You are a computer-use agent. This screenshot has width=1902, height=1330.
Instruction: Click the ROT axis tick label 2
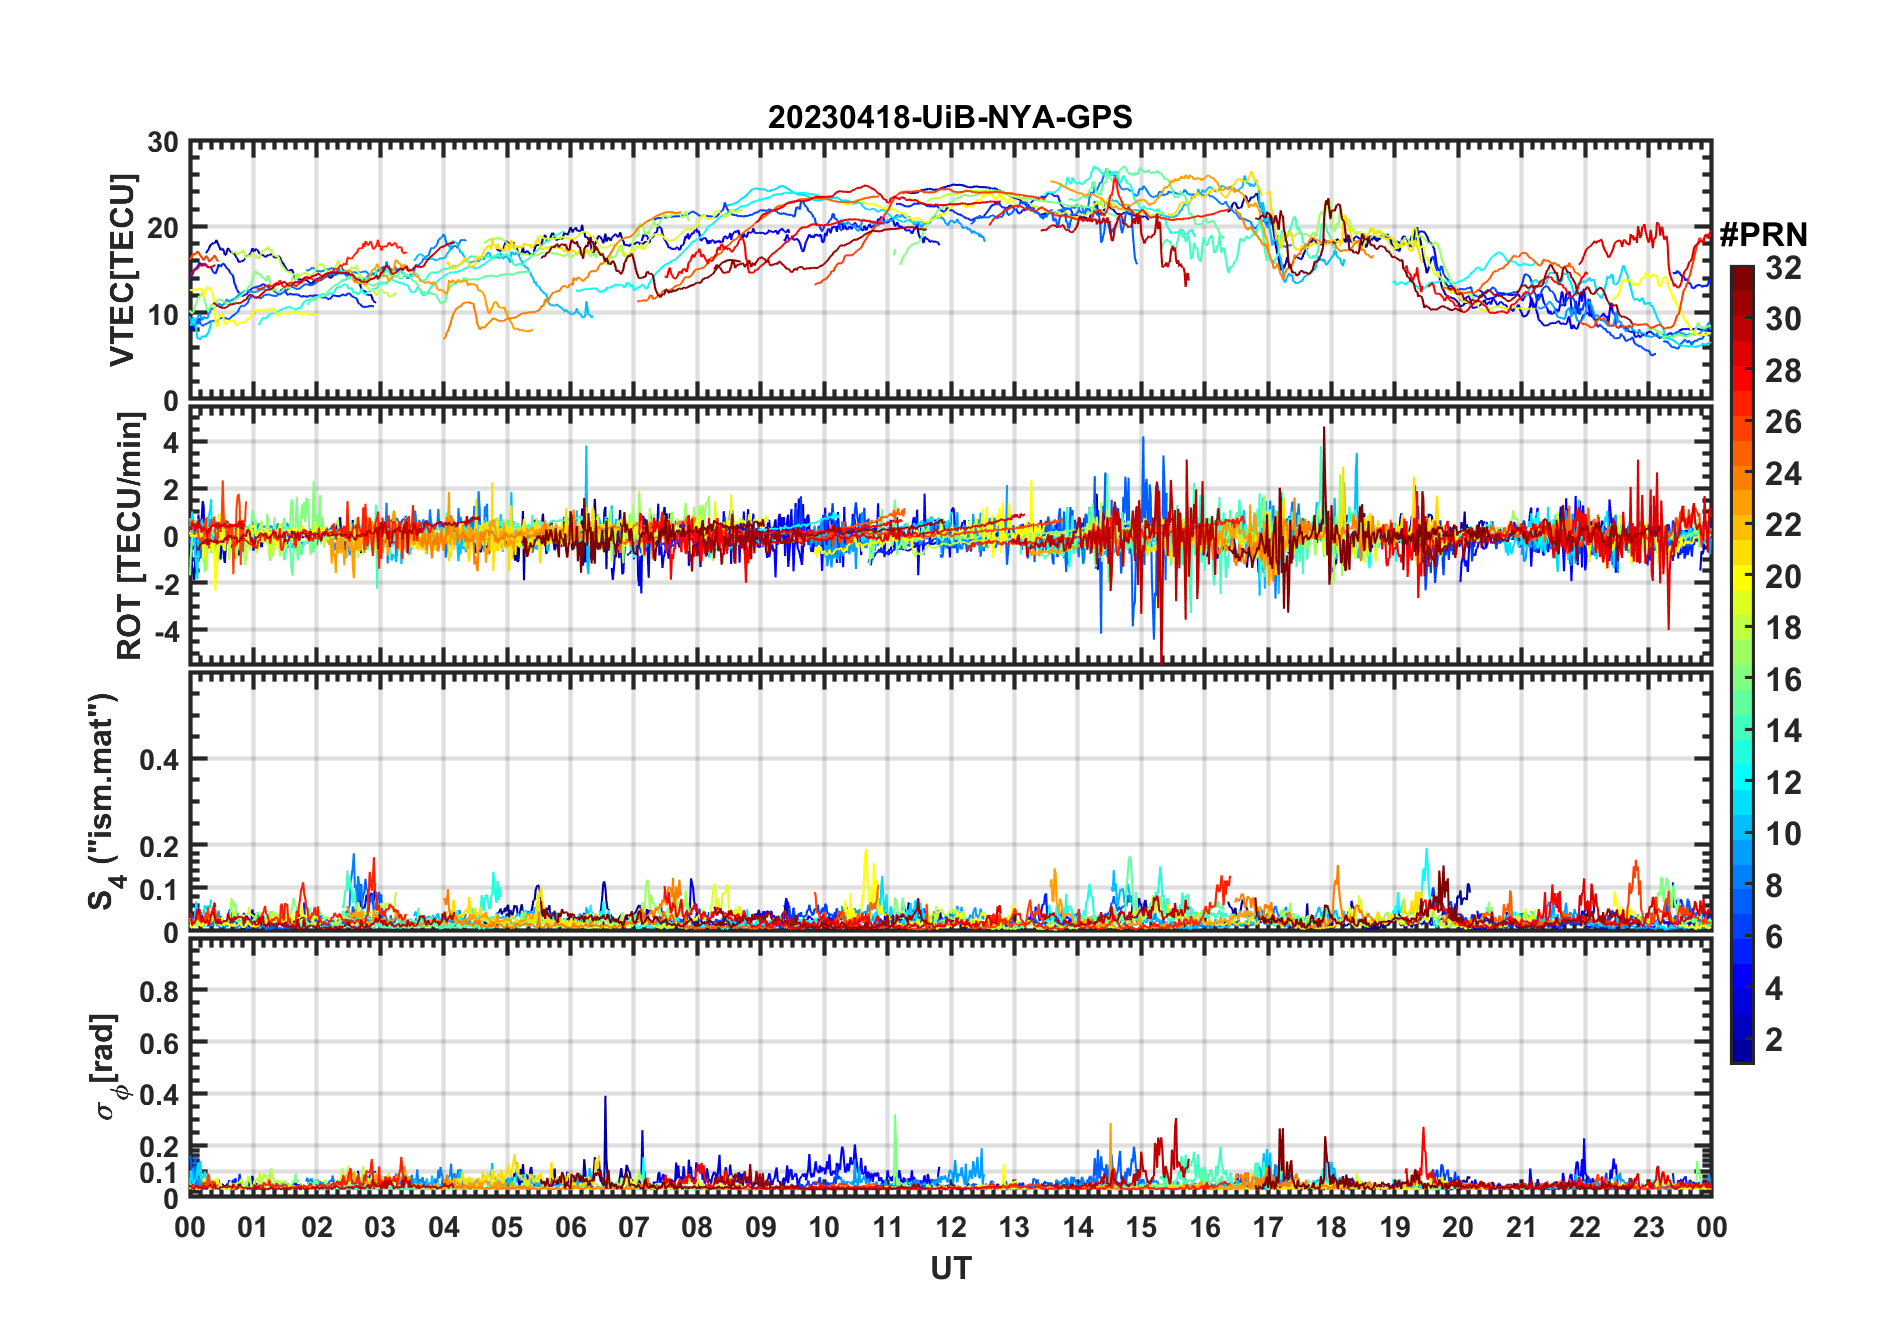click(x=171, y=489)
